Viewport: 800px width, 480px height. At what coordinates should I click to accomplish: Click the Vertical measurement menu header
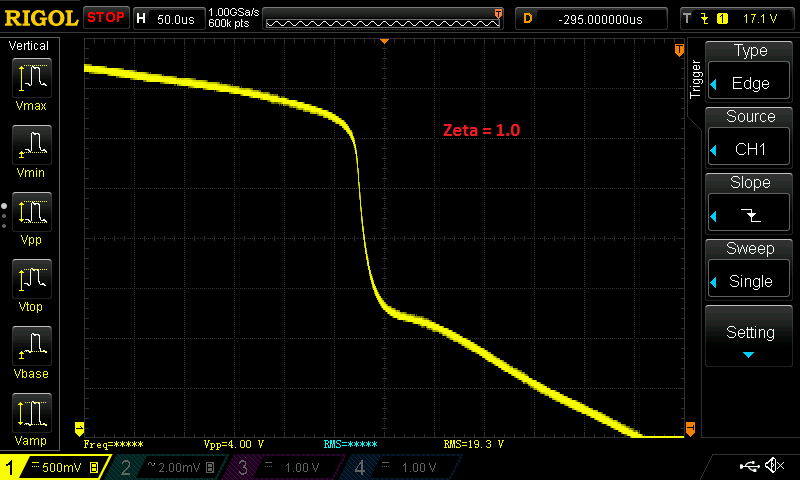29,46
